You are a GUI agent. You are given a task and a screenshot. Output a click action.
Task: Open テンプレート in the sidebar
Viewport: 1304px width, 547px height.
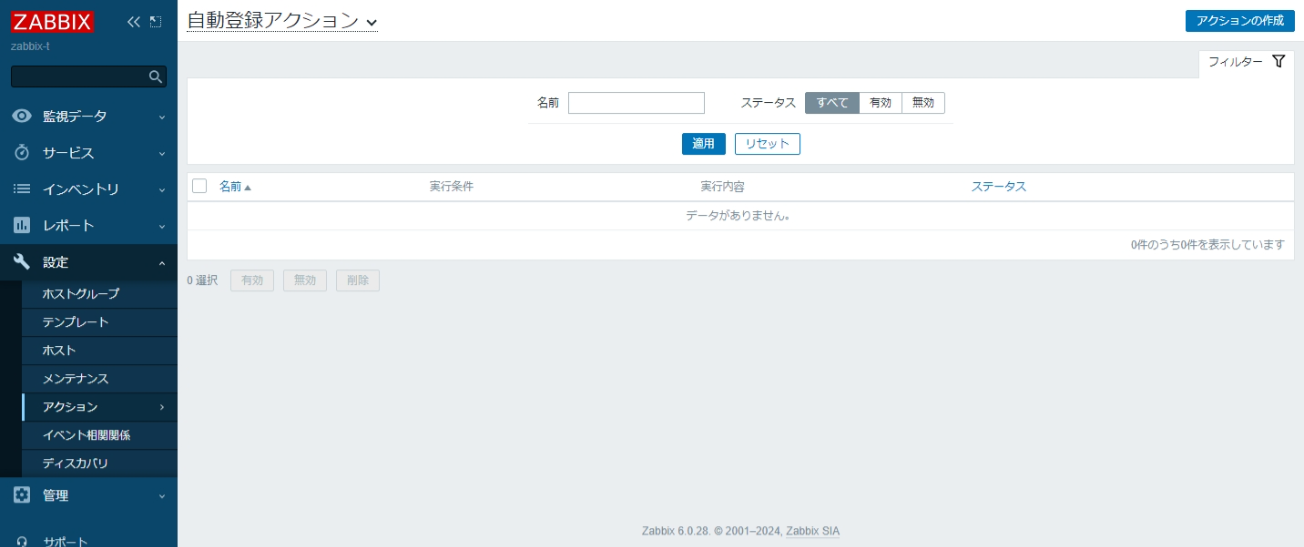tap(99, 322)
